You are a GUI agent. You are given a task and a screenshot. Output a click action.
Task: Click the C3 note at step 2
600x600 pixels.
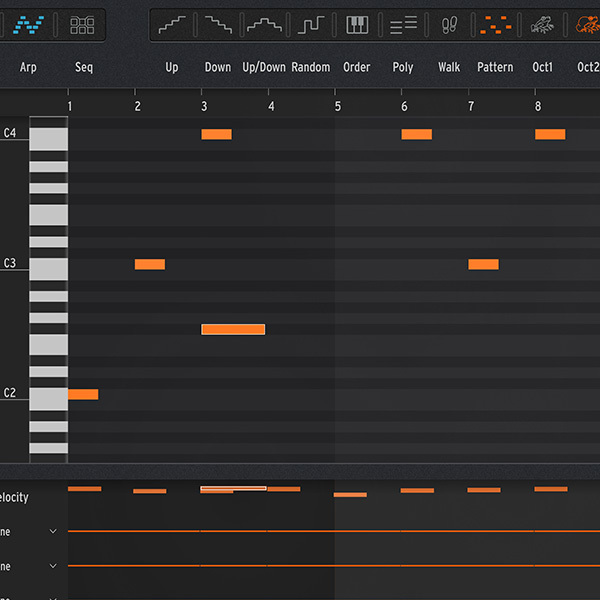click(x=150, y=264)
